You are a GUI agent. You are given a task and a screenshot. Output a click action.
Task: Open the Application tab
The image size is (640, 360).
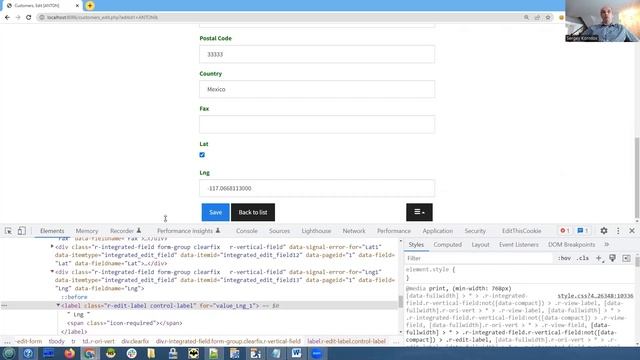coord(438,231)
